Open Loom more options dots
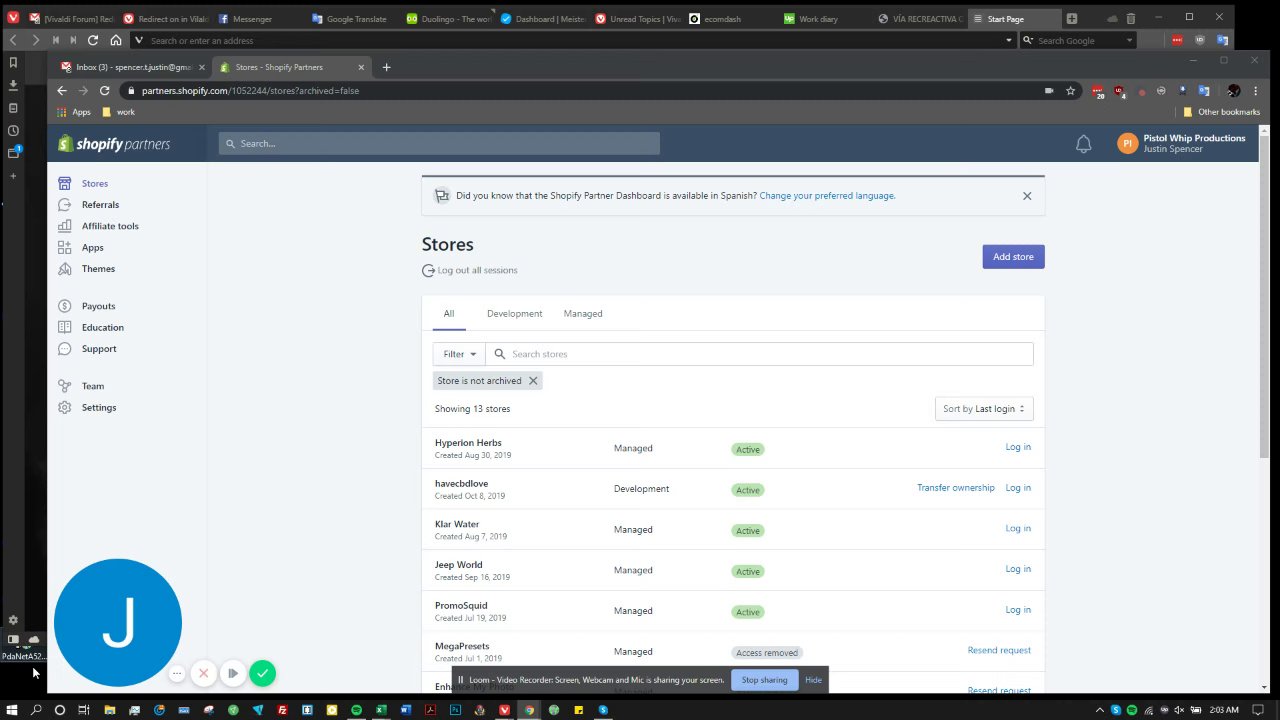The image size is (1280, 720). point(177,674)
